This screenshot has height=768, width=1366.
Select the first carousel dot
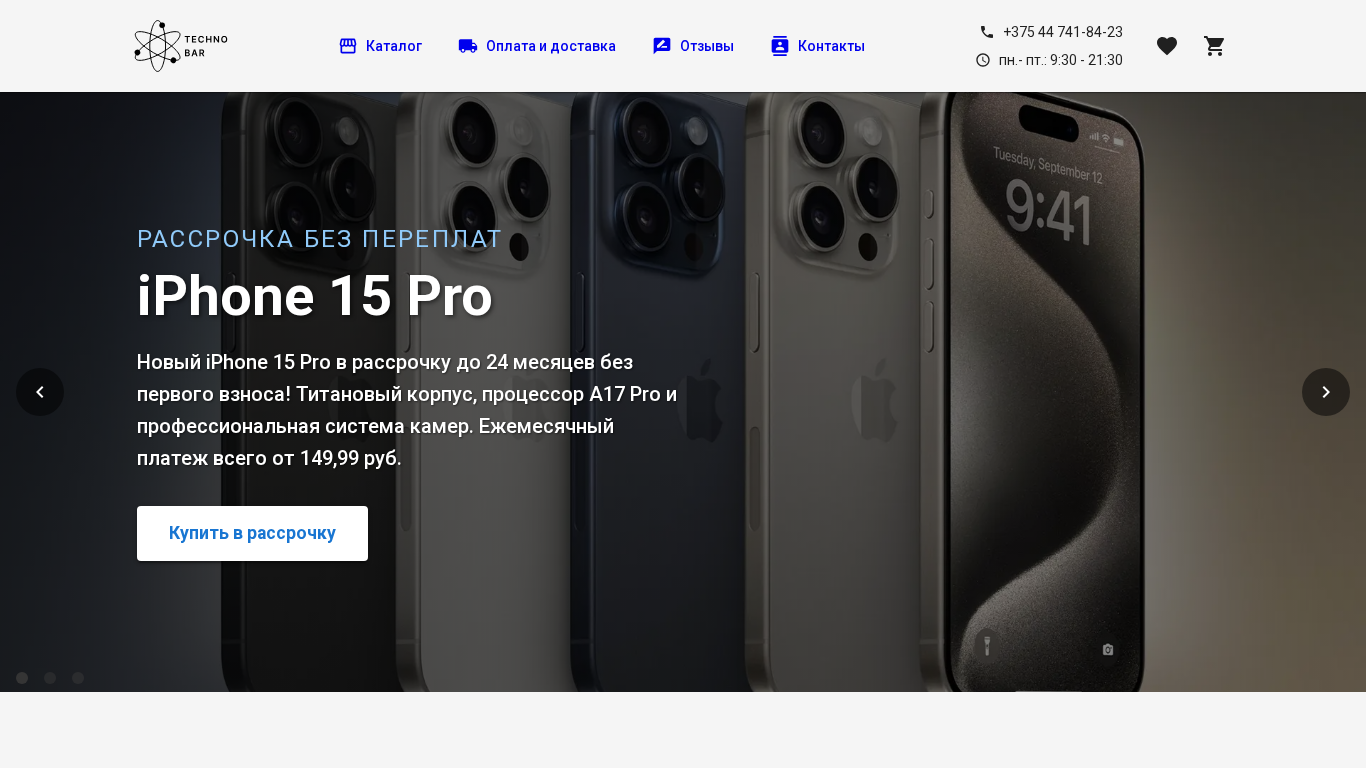point(22,678)
